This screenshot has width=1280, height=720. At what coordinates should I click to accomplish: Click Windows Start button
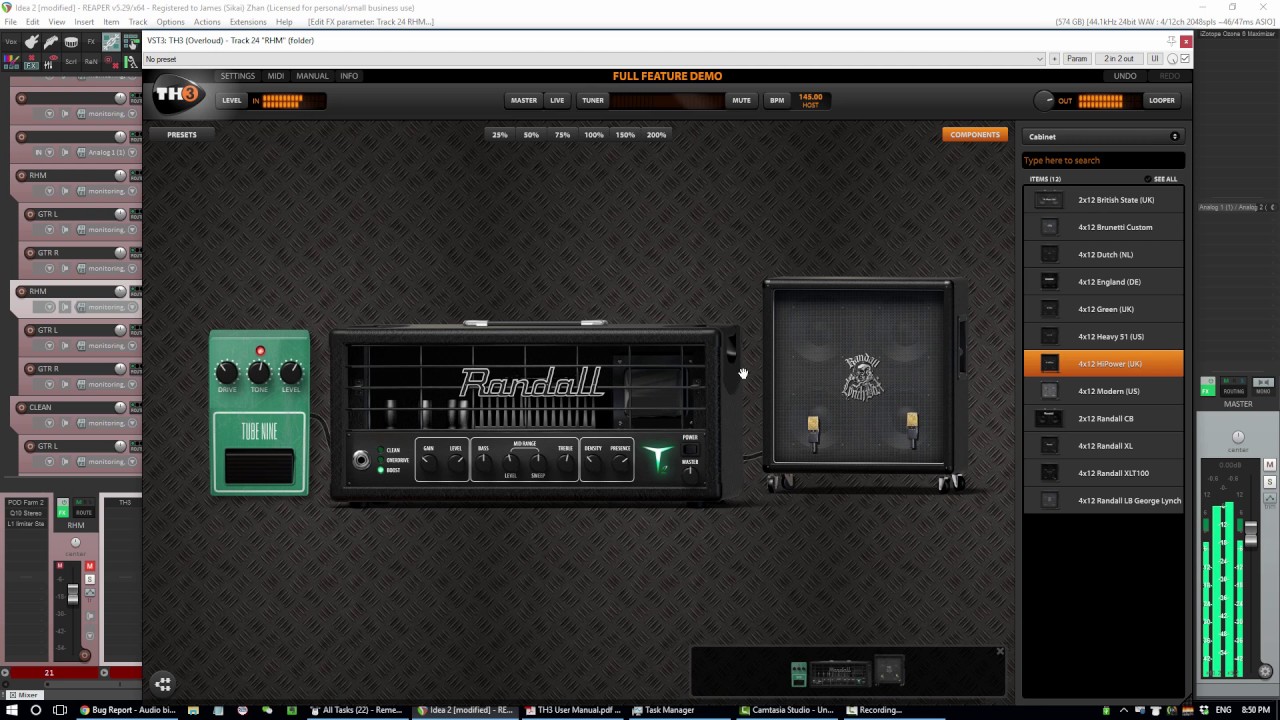pos(12,710)
